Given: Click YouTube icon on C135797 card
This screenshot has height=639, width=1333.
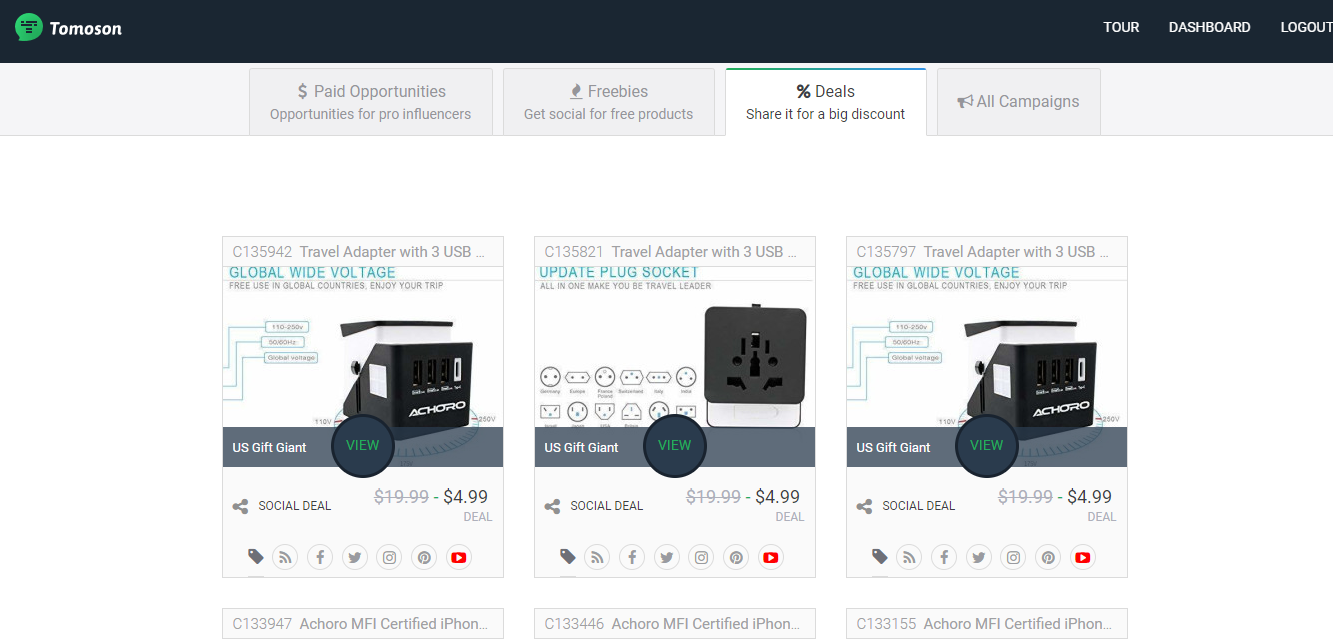Looking at the screenshot, I should (1082, 558).
